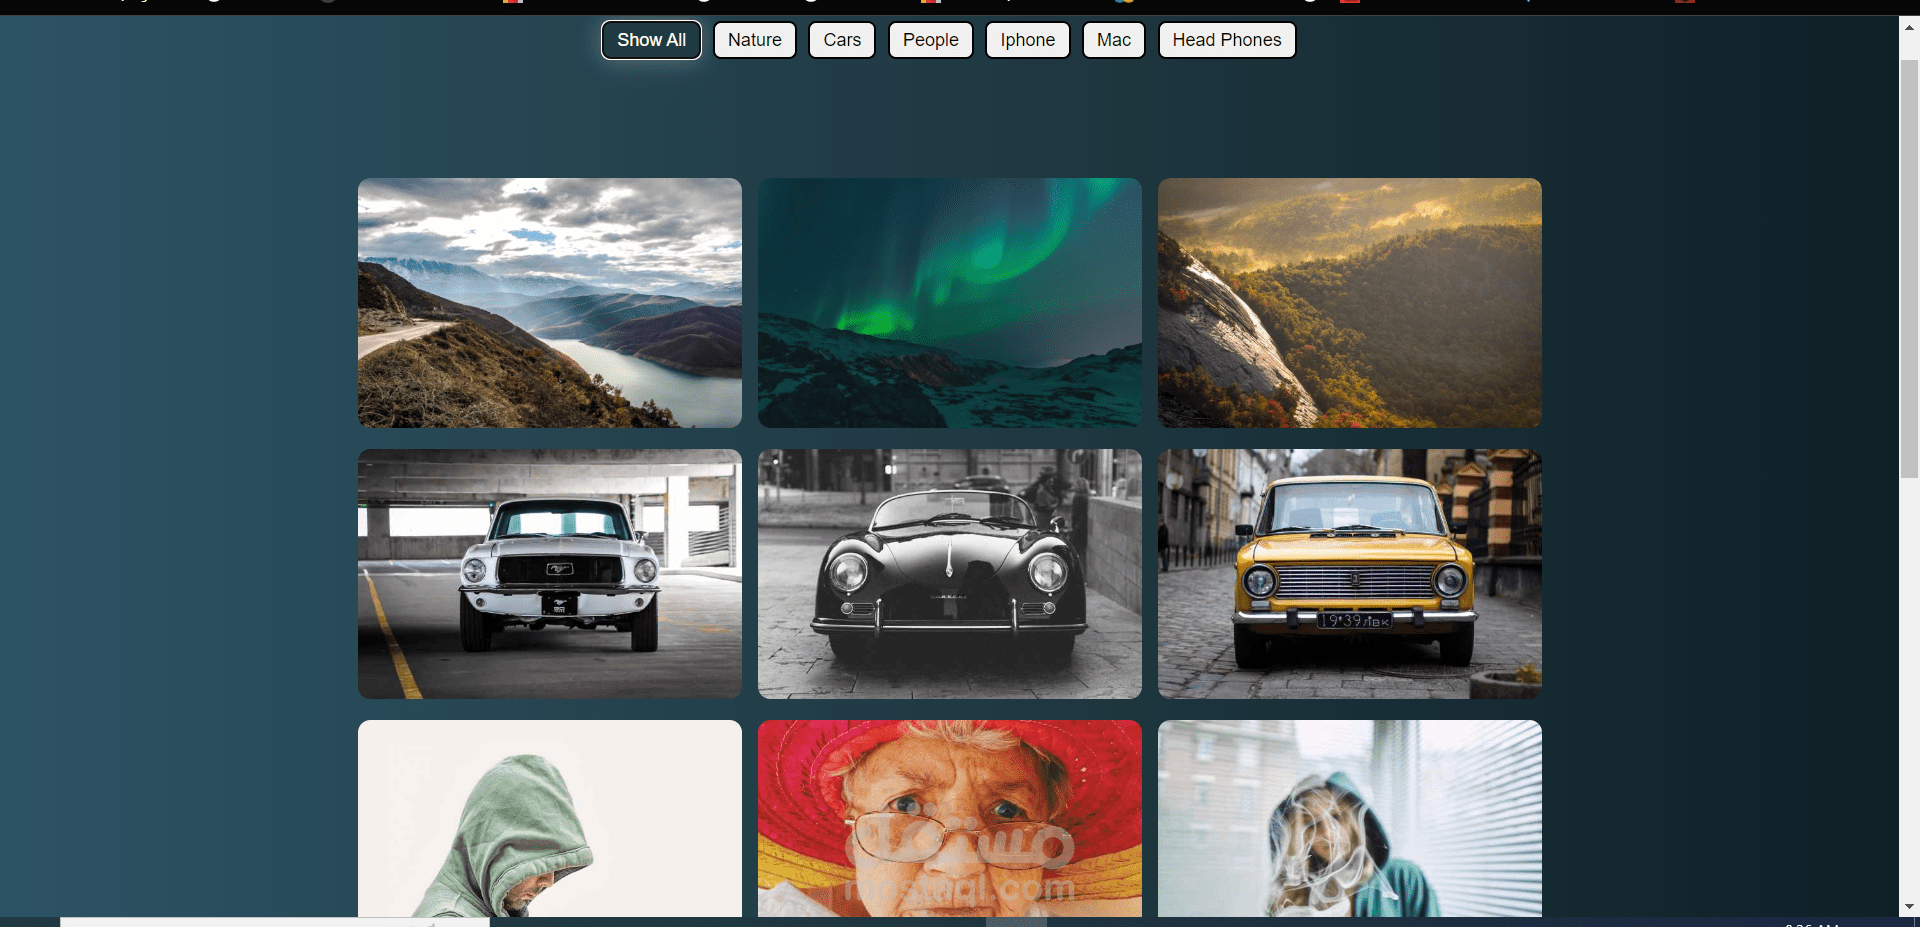The width and height of the screenshot is (1920, 927).
Task: Select the Show All filter button
Action: (651, 40)
